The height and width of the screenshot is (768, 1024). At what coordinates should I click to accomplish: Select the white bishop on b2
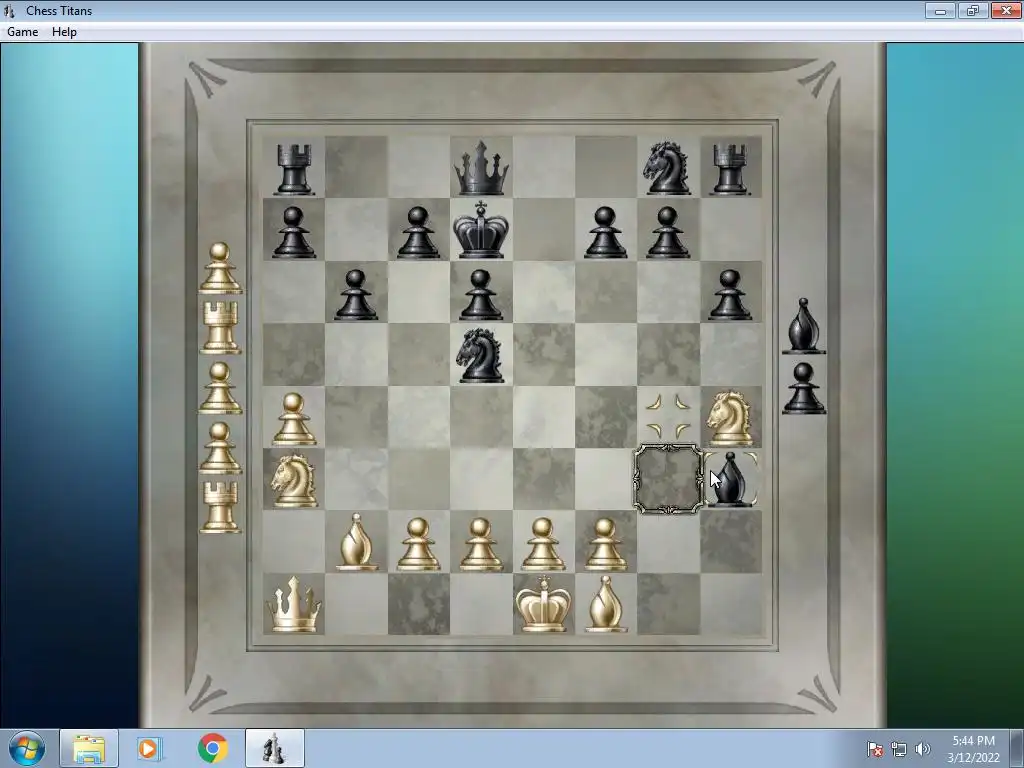(356, 542)
